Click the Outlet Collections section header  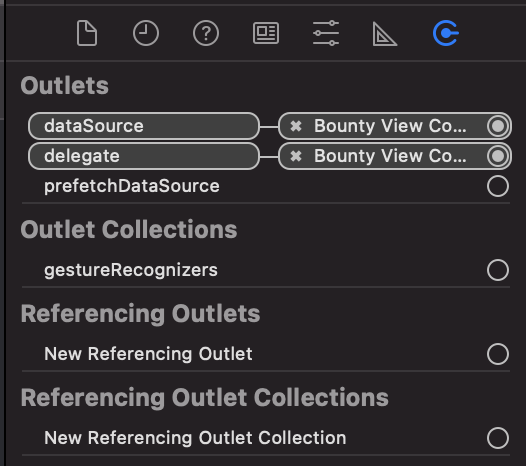(129, 229)
